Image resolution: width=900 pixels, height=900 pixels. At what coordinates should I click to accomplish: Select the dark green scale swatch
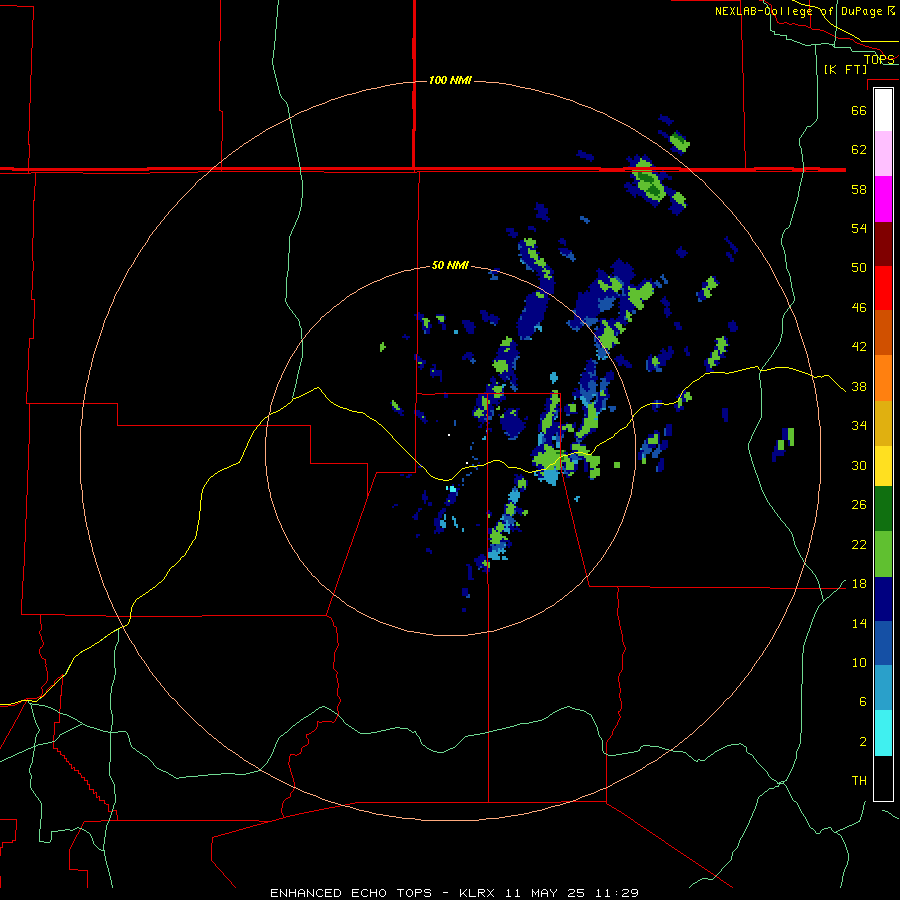pyautogui.click(x=883, y=509)
